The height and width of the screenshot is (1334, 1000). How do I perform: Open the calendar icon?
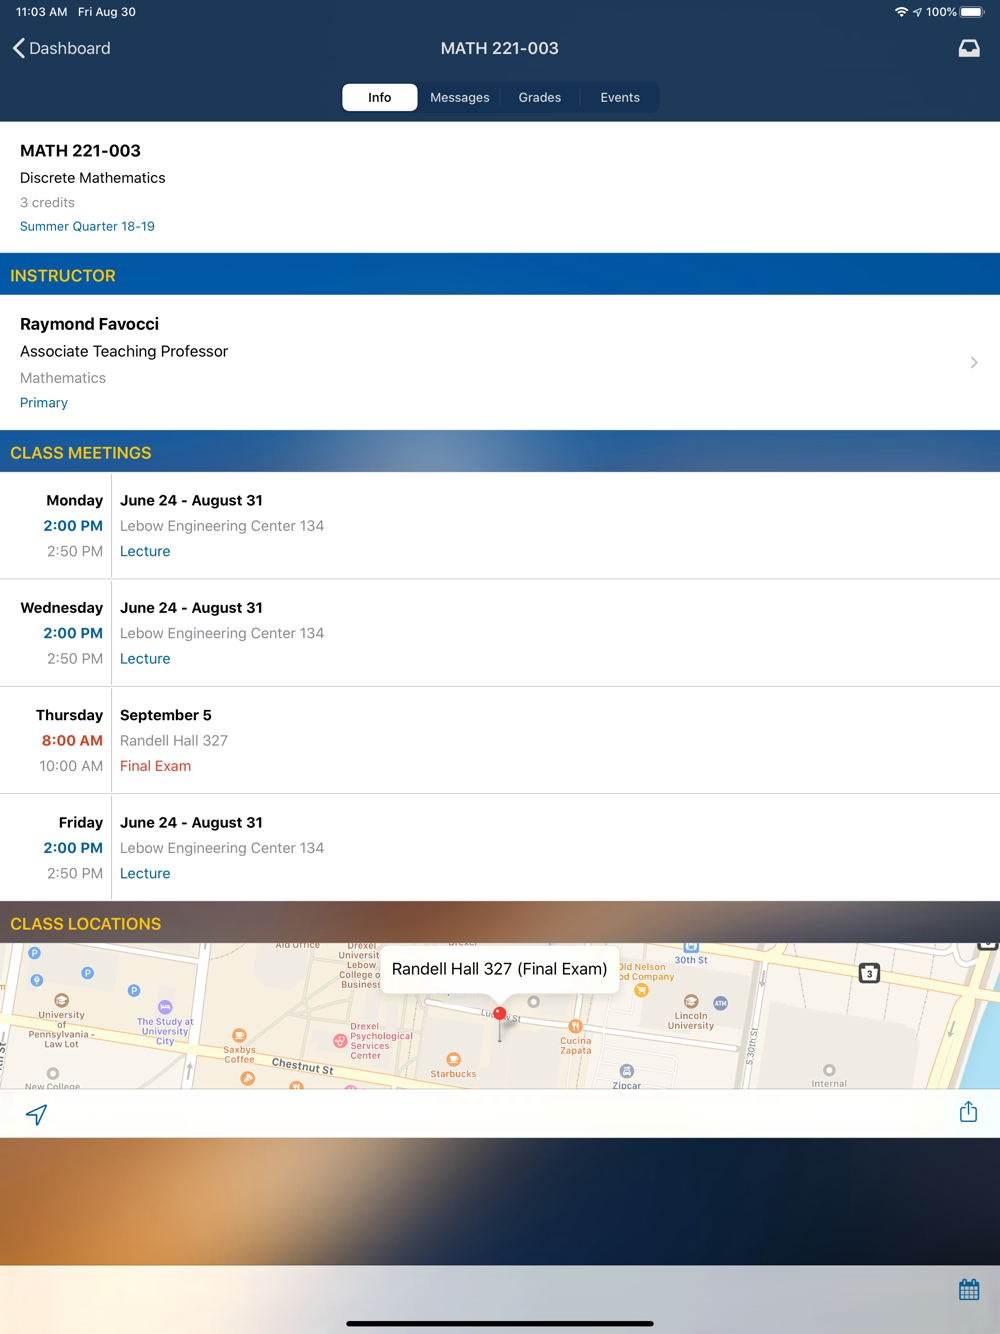click(969, 1289)
